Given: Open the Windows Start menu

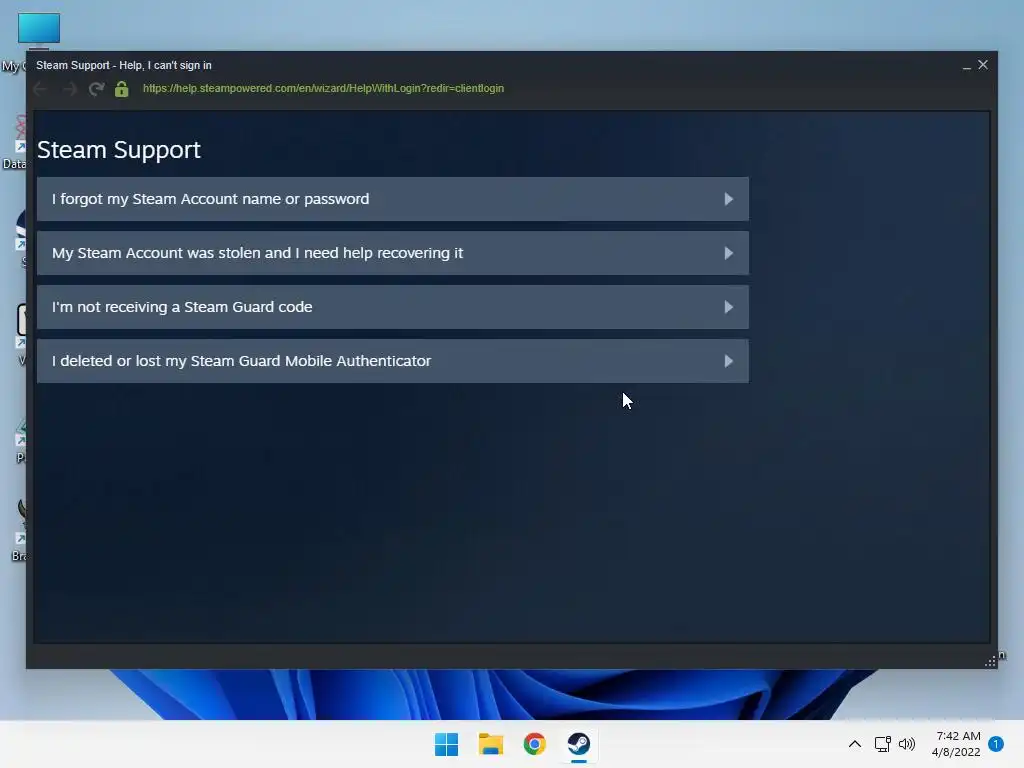Looking at the screenshot, I should pos(447,744).
